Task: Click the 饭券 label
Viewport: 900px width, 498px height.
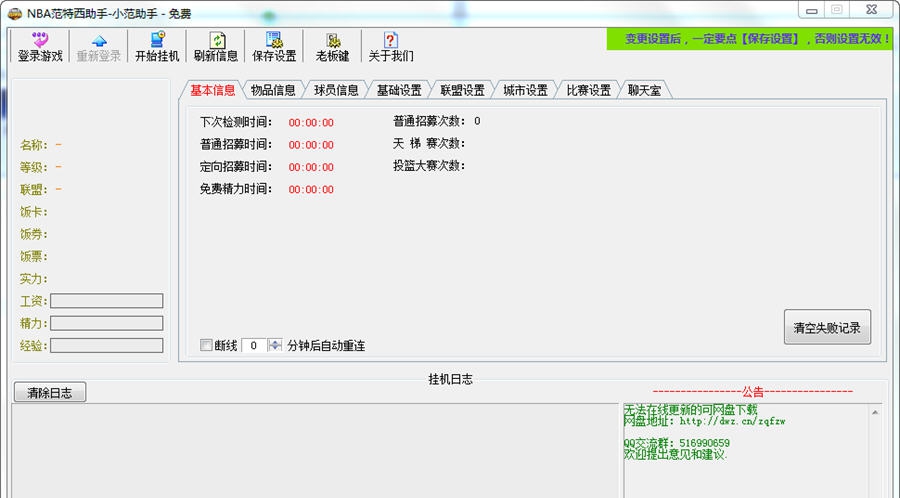Action: [x=34, y=234]
